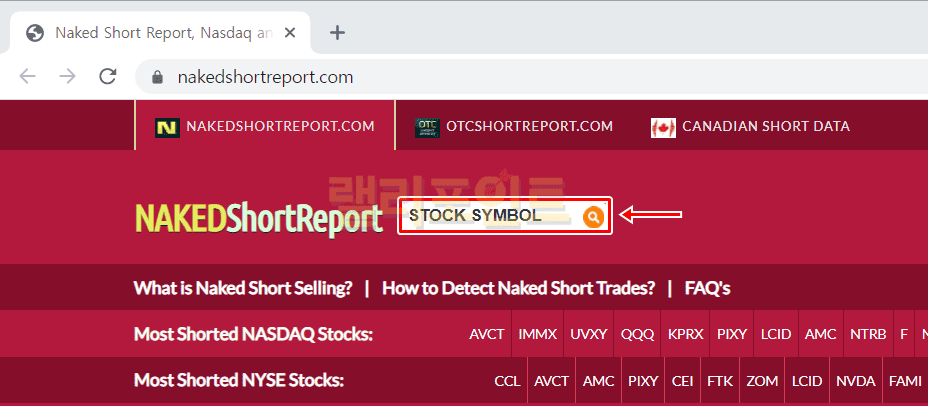Screen dimensions: 928x406
Task: Open "What is Naked Short Selling?" link
Action: [243, 289]
